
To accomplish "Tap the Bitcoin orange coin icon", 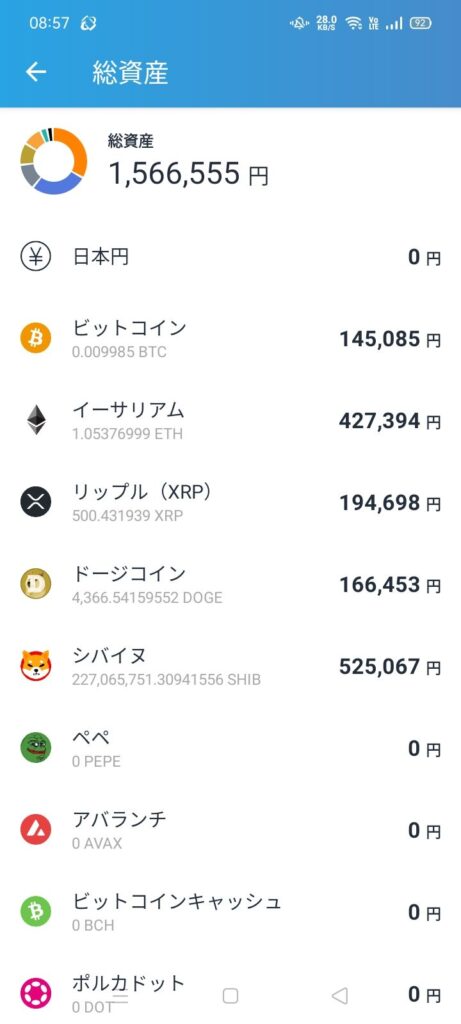I will [35, 339].
